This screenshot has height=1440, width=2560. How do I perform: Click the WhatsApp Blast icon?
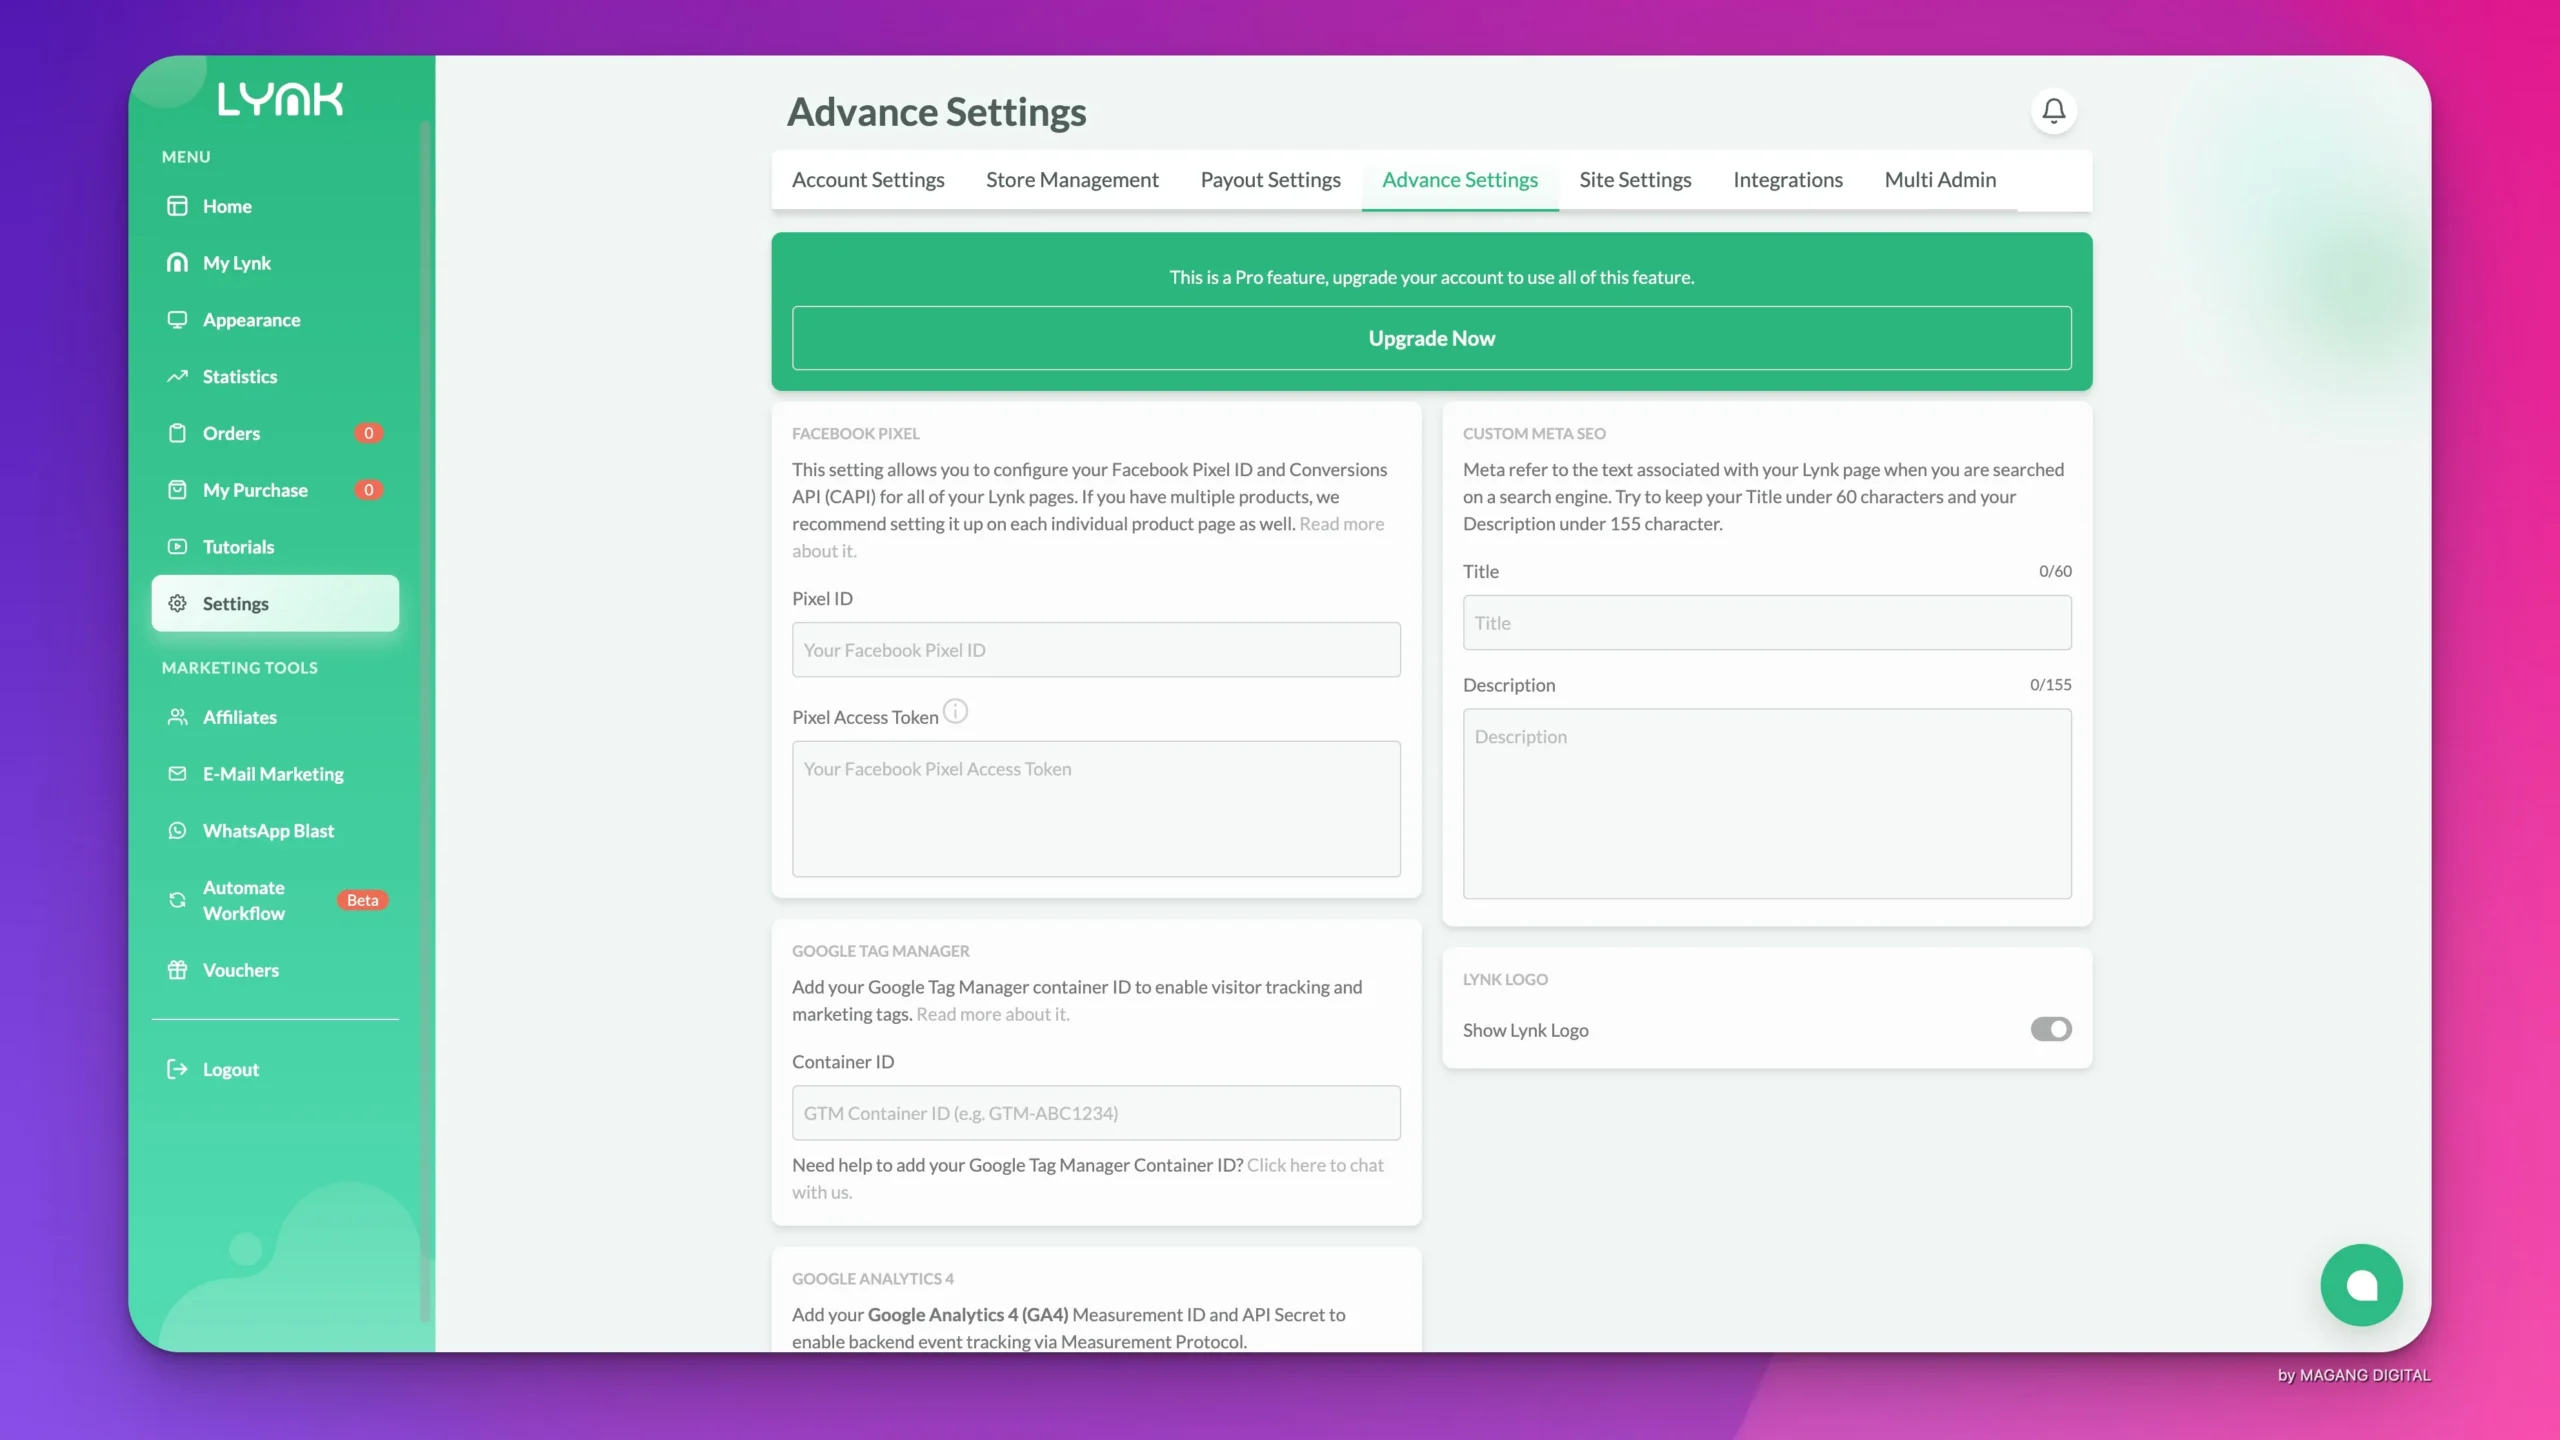[177, 831]
